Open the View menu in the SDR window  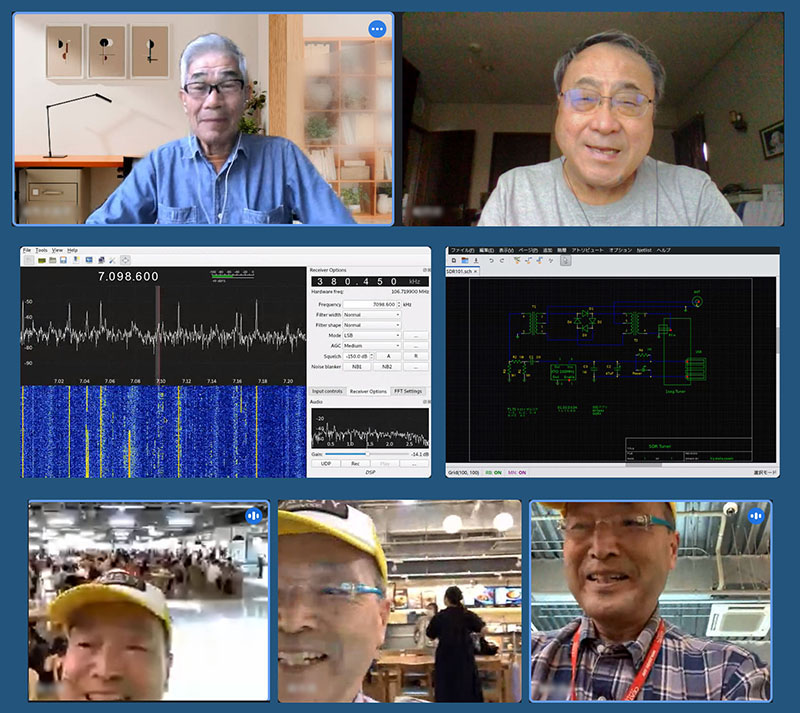tap(57, 250)
